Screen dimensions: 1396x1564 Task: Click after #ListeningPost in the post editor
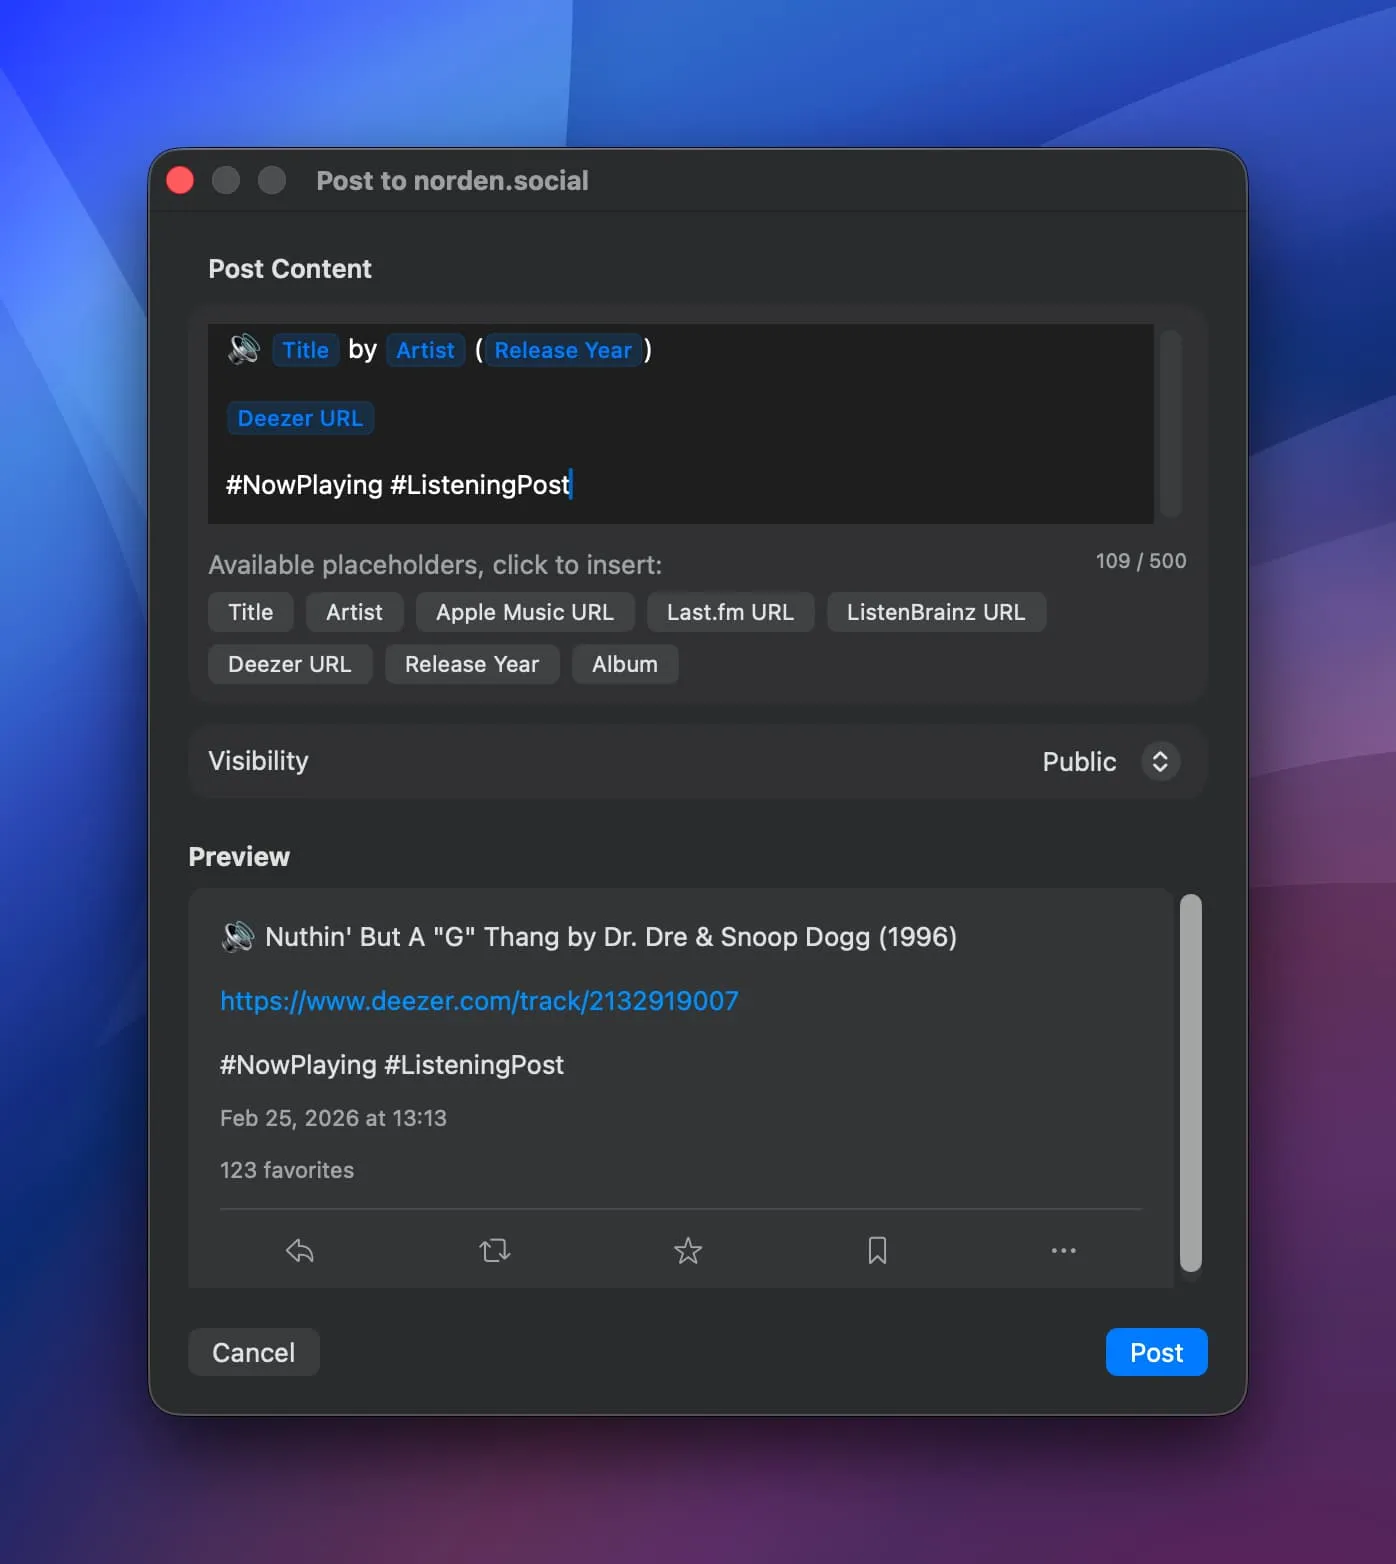[571, 485]
